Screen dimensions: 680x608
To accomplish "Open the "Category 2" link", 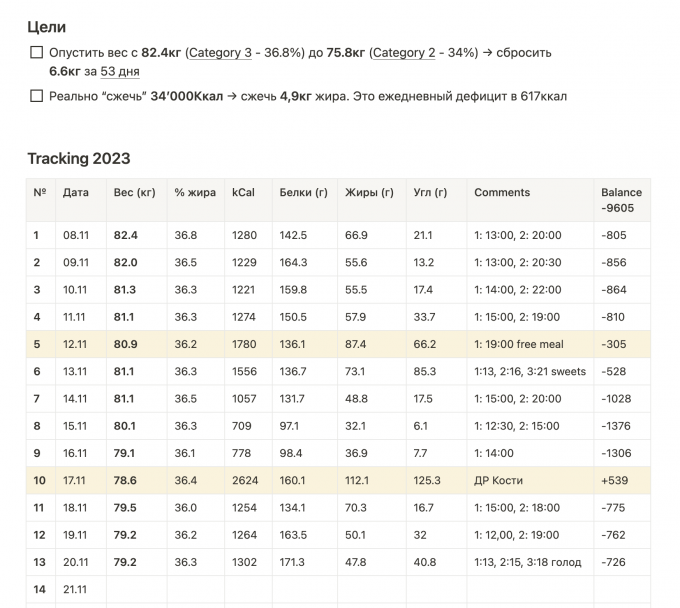I will 404,52.
